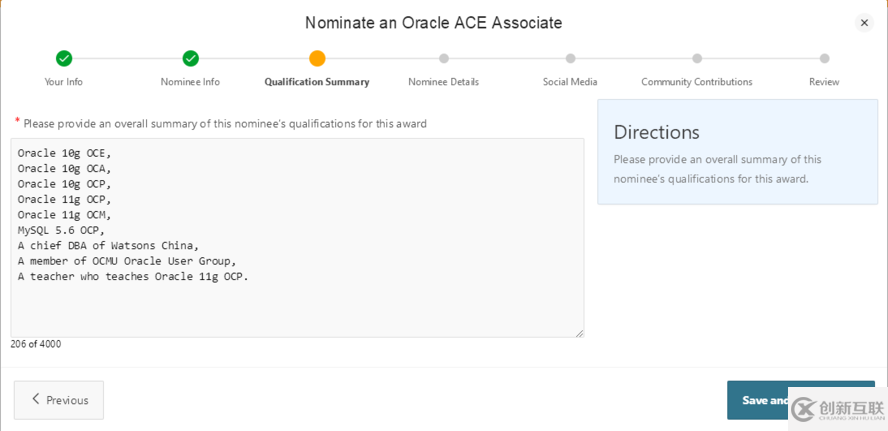Click the line 'MySQL 5.6 OCP,'
The width and height of the screenshot is (888, 431).
click(61, 231)
